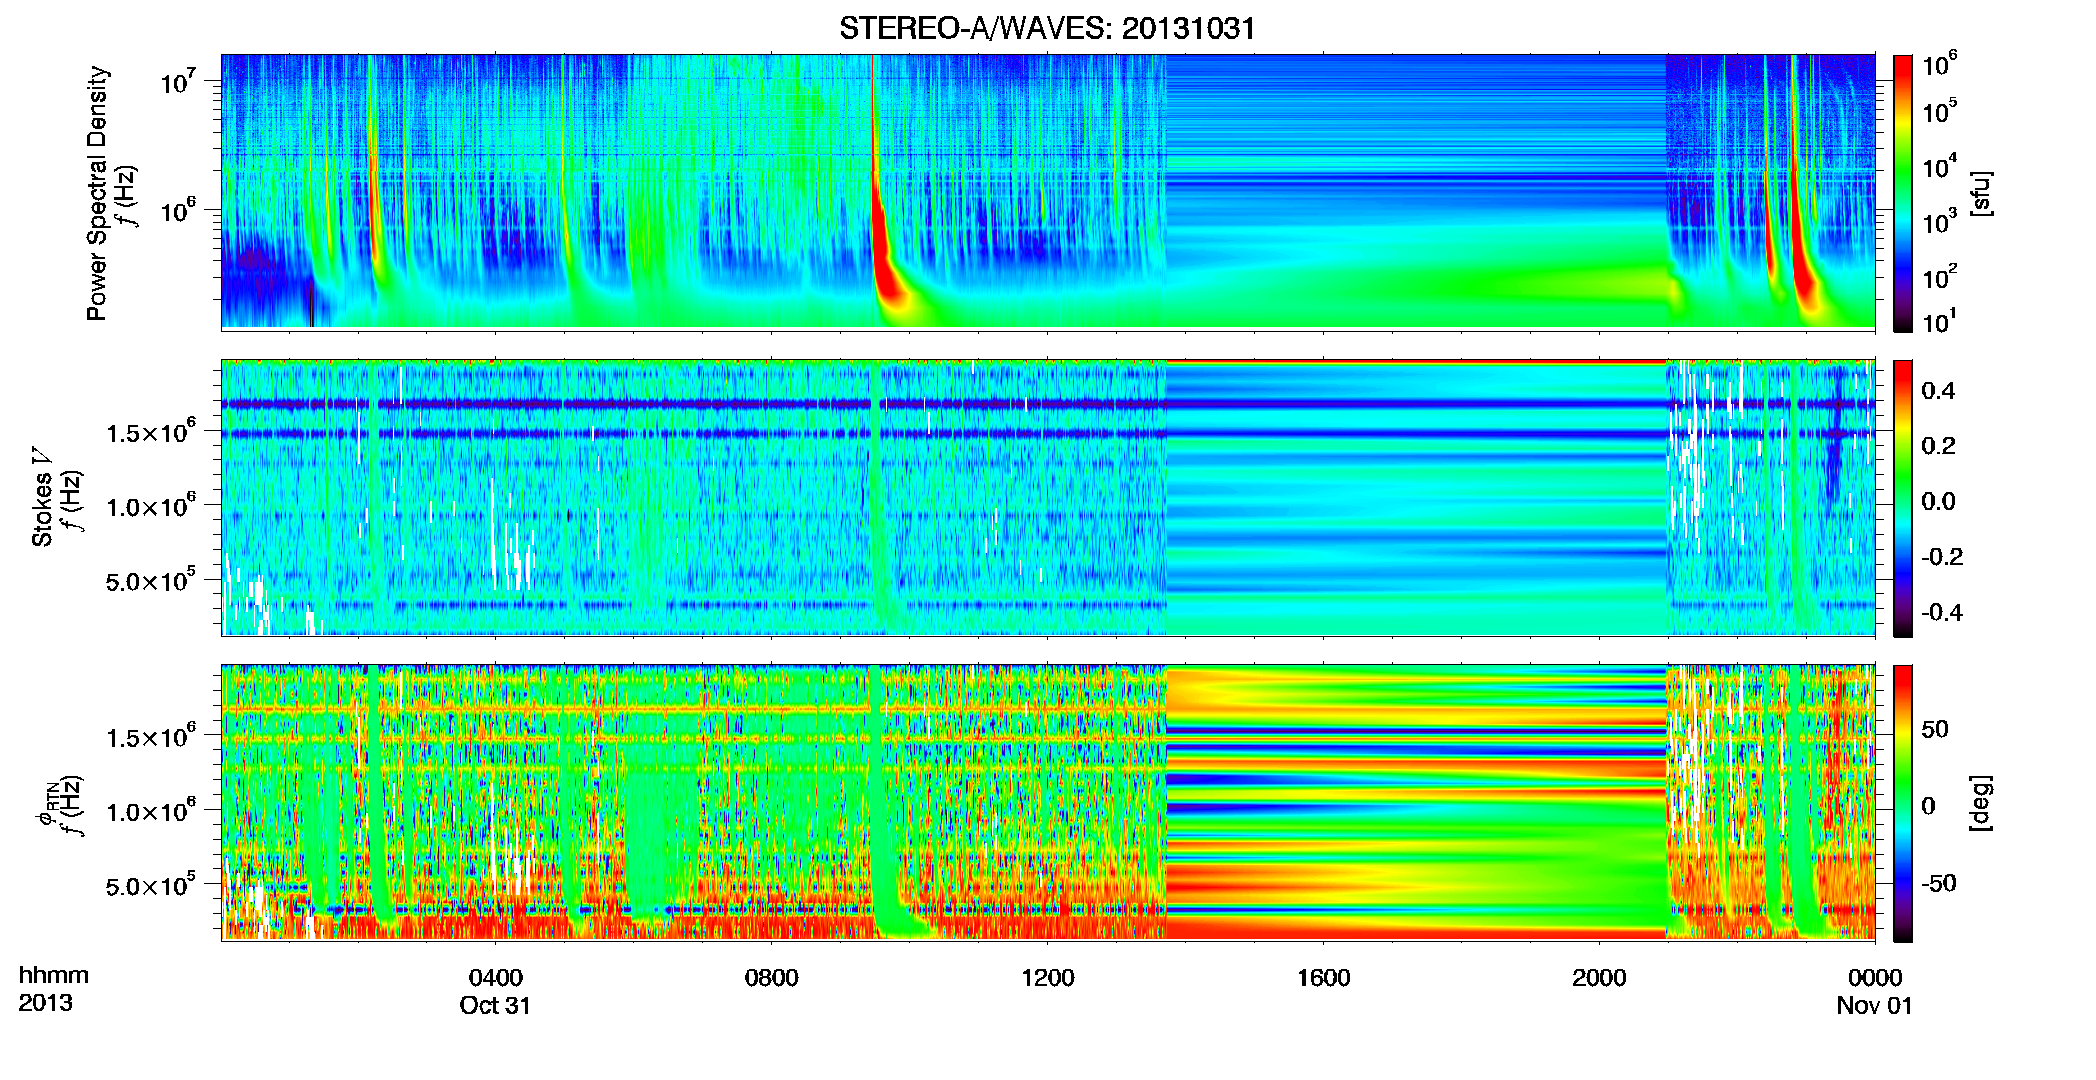
Task: Click the phi RTN degrees color bar
Action: click(1903, 803)
